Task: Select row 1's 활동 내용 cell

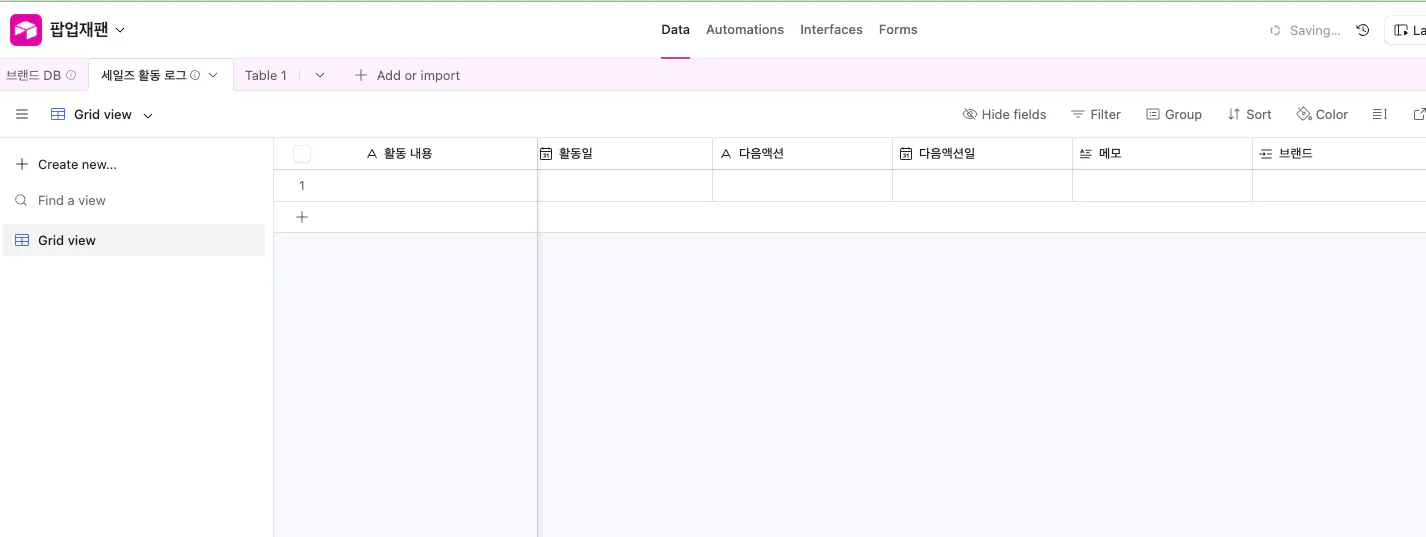Action: point(434,186)
